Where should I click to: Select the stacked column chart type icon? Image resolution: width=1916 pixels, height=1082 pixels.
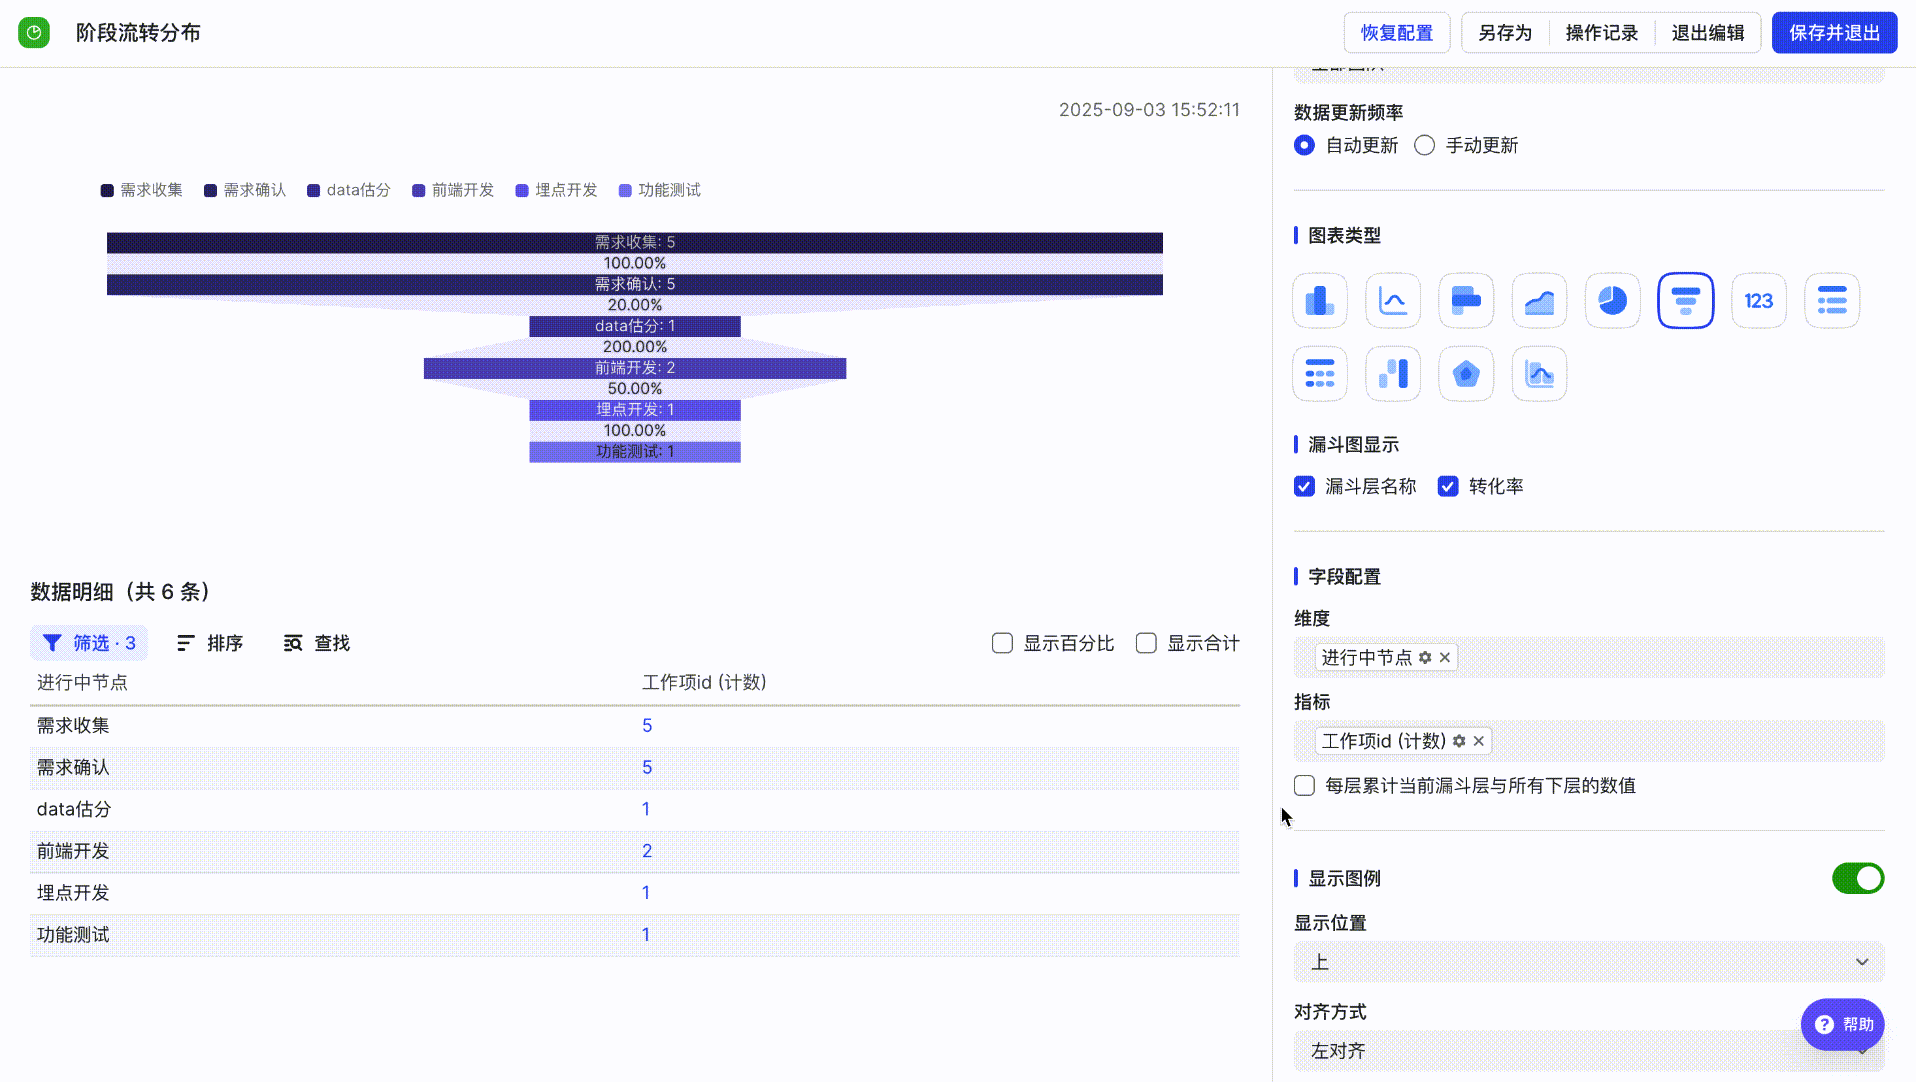tap(1392, 374)
